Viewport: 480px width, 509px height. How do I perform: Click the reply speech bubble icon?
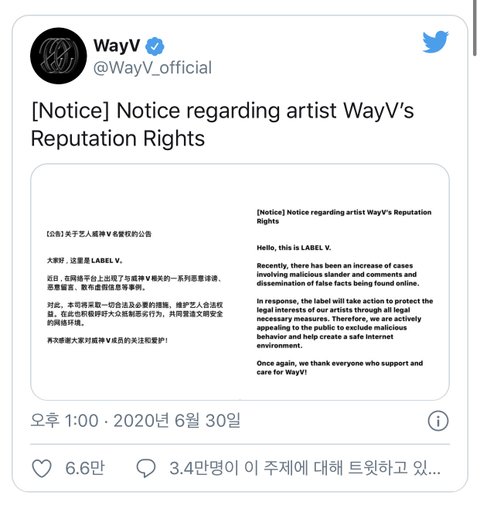click(x=146, y=468)
